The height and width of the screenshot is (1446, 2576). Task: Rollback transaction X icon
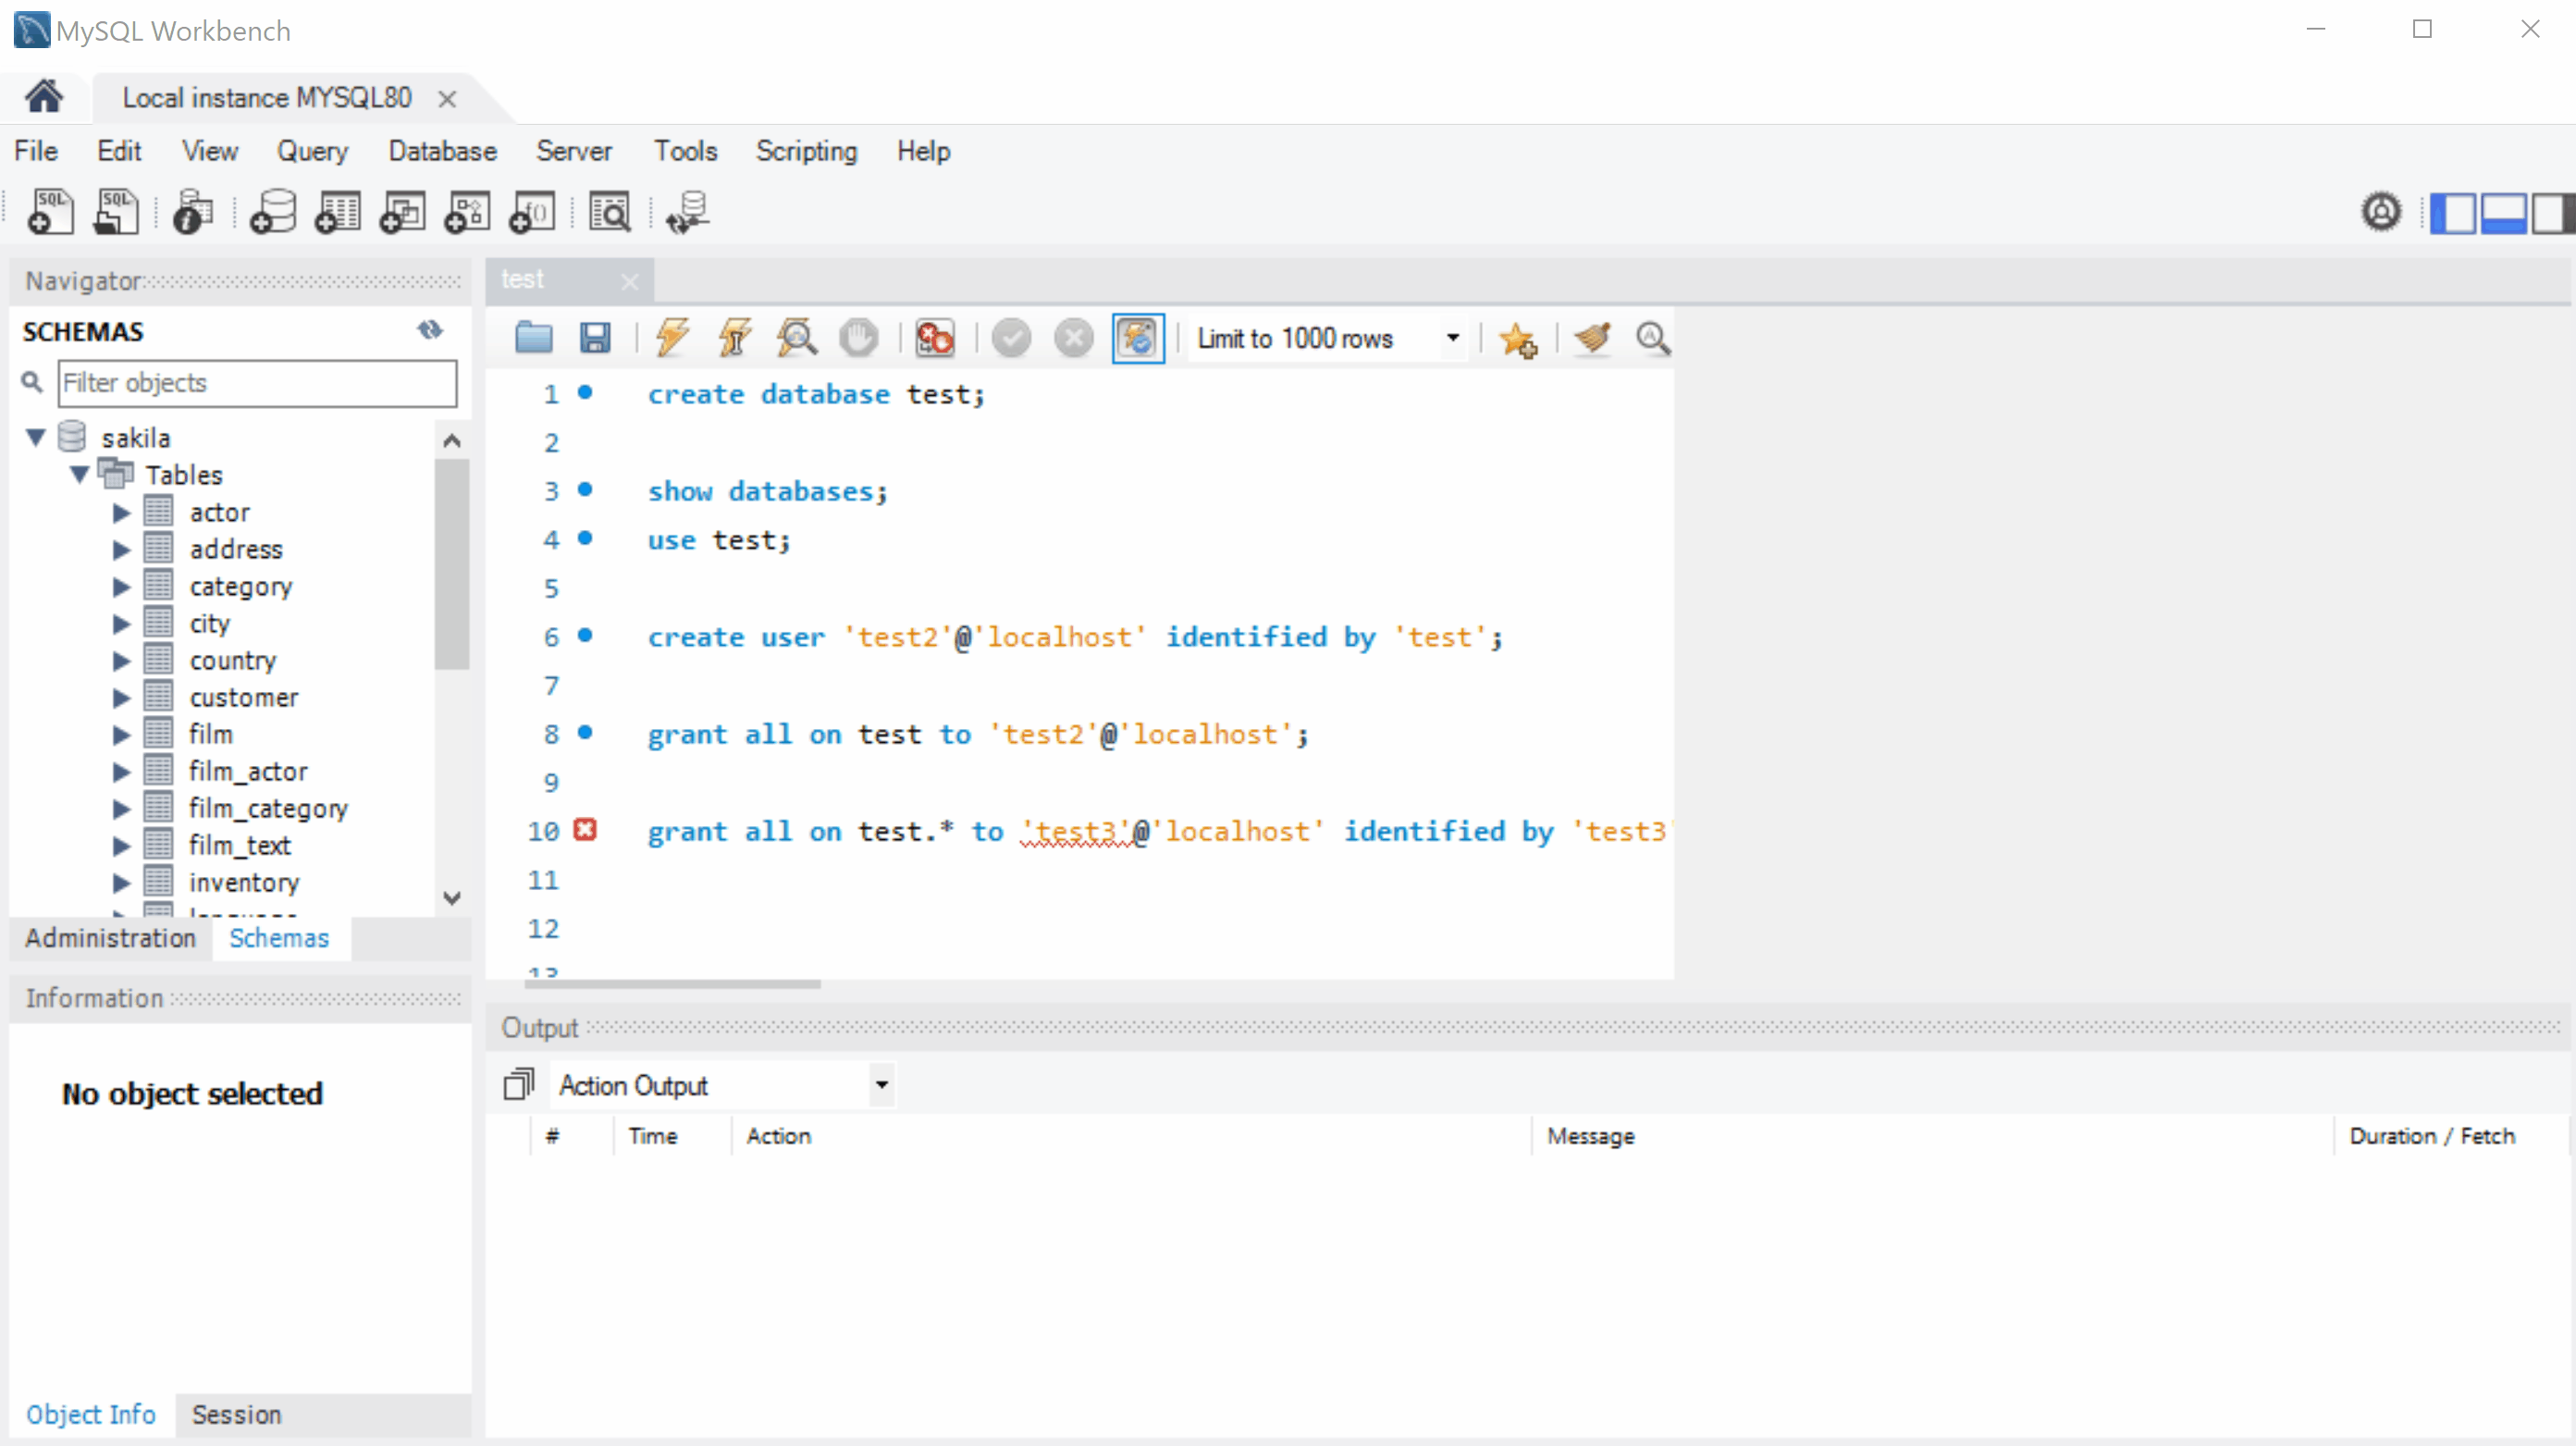click(x=1074, y=338)
